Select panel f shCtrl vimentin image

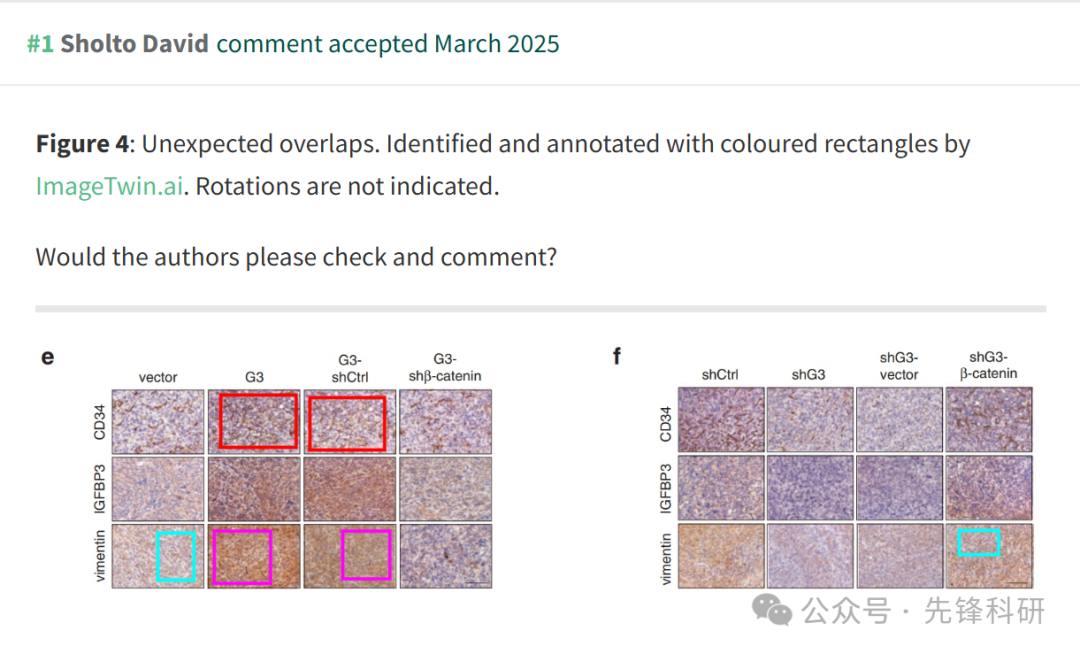pyautogui.click(x=721, y=556)
